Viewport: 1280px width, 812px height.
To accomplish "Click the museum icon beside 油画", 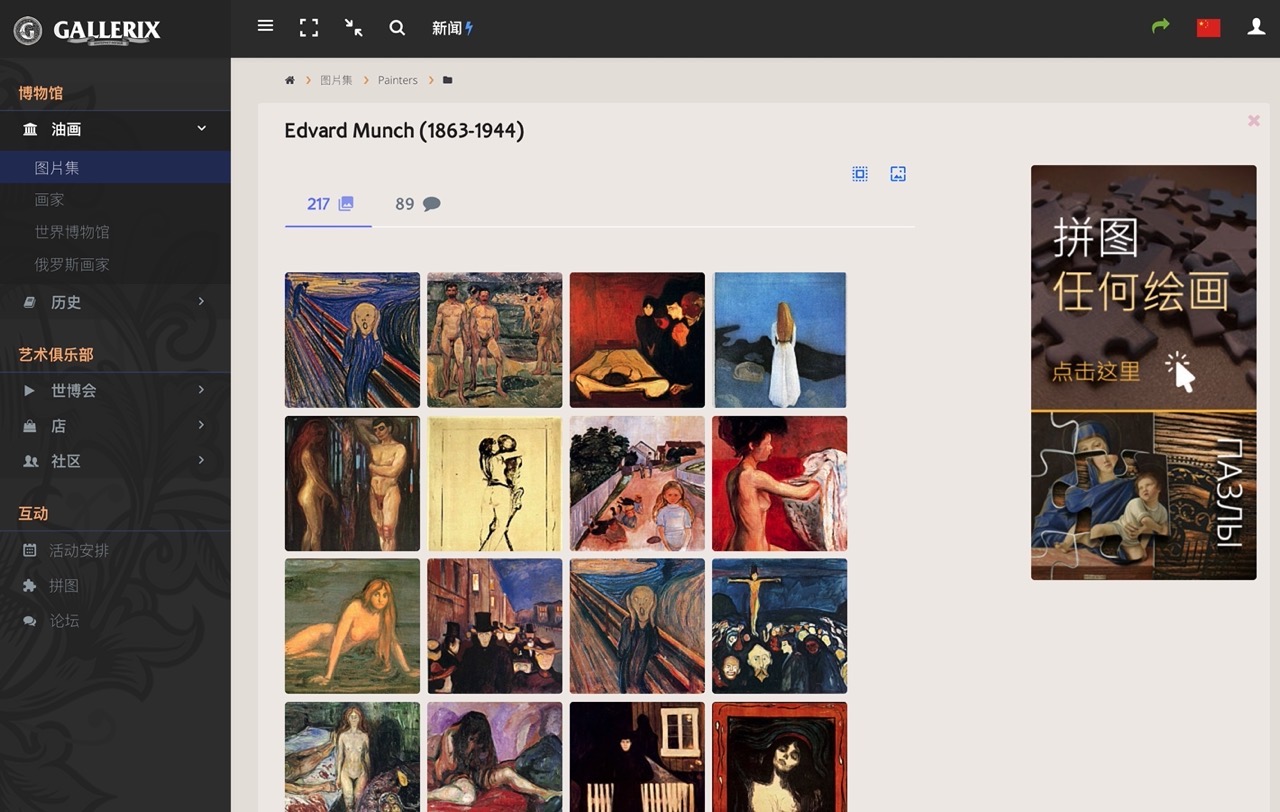I will [30, 129].
